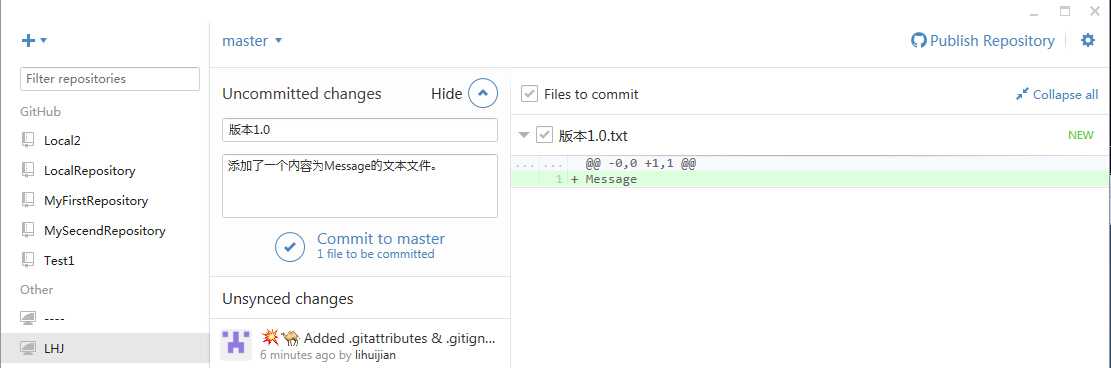Click the collapse arrows icon
1111x368 pixels.
(x=1022, y=94)
